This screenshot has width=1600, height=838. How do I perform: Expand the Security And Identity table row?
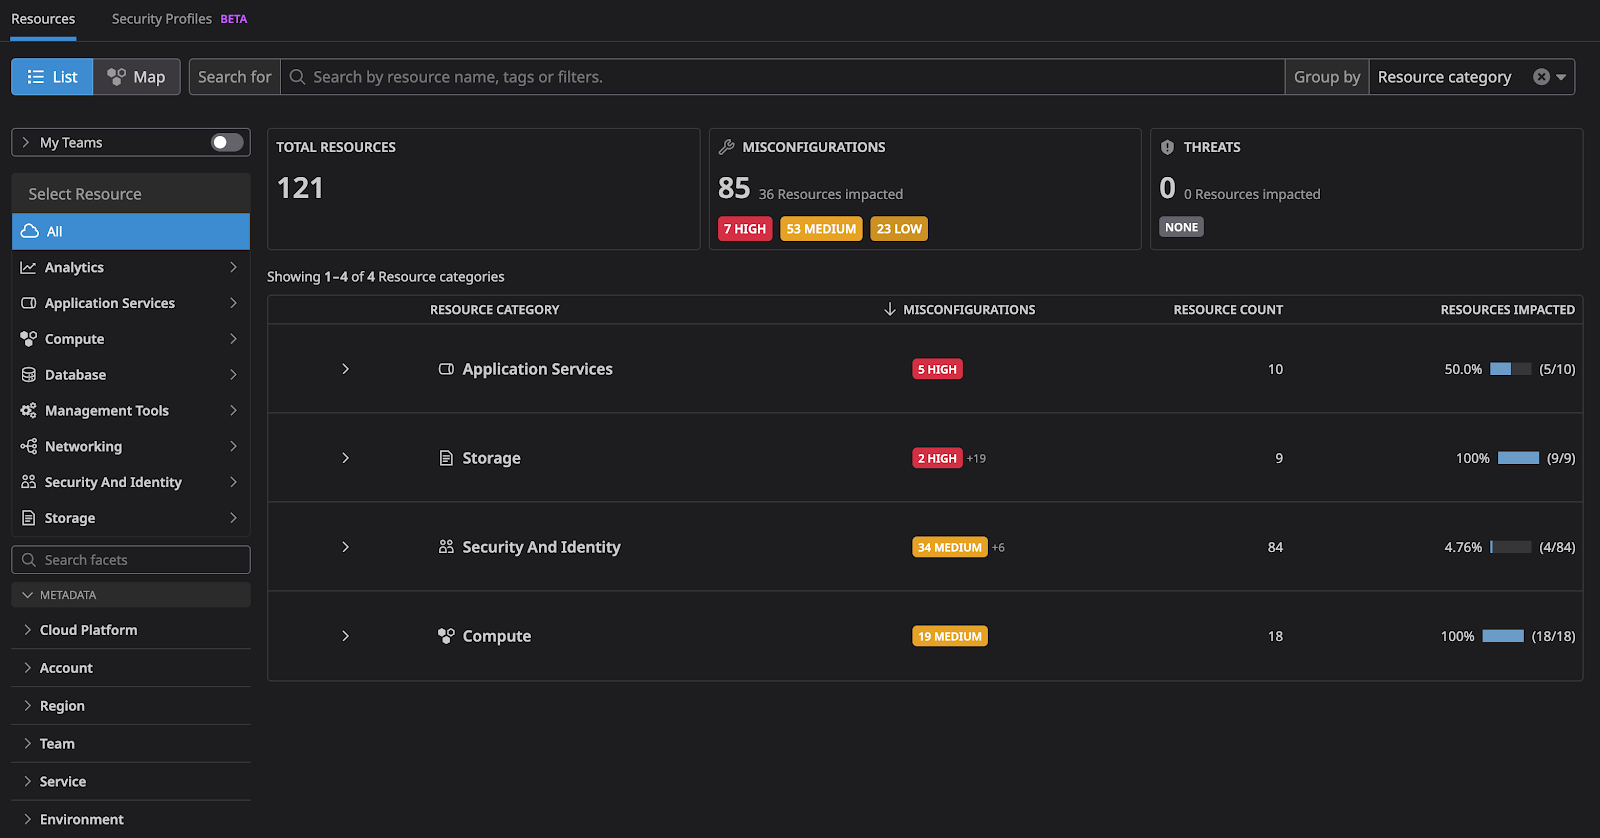pos(346,547)
